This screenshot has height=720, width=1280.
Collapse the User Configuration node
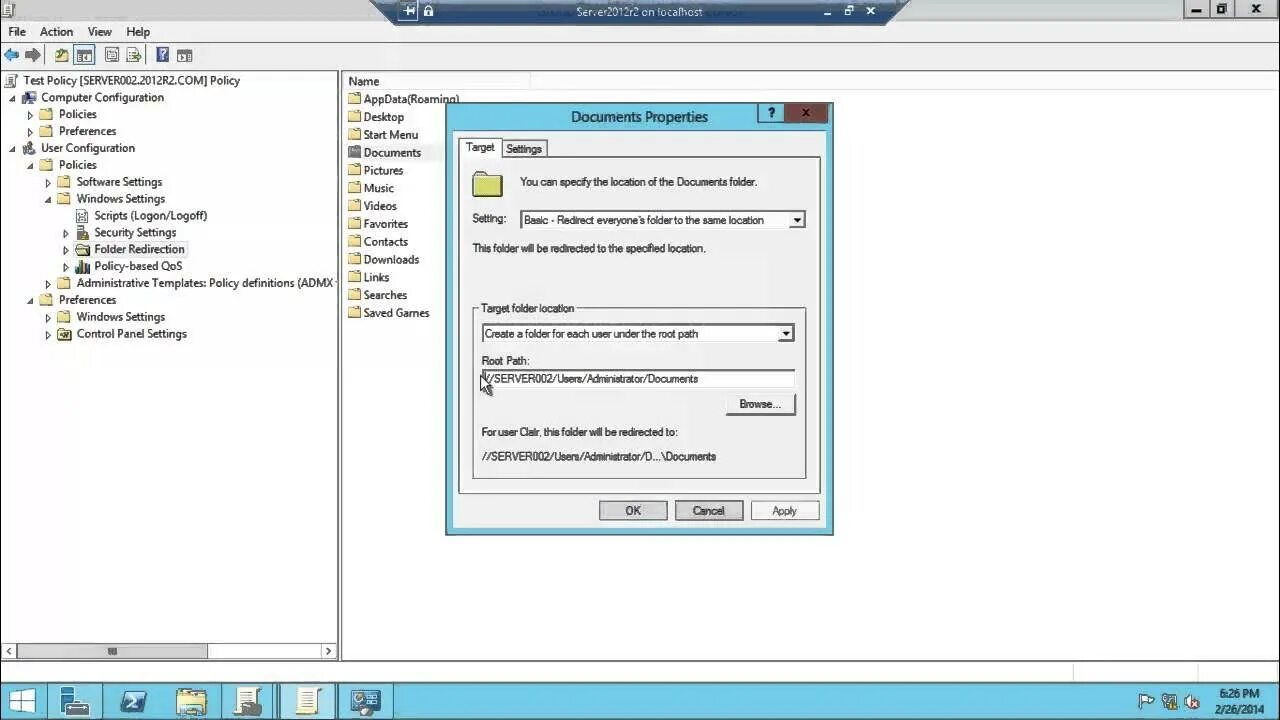pyautogui.click(x=12, y=148)
